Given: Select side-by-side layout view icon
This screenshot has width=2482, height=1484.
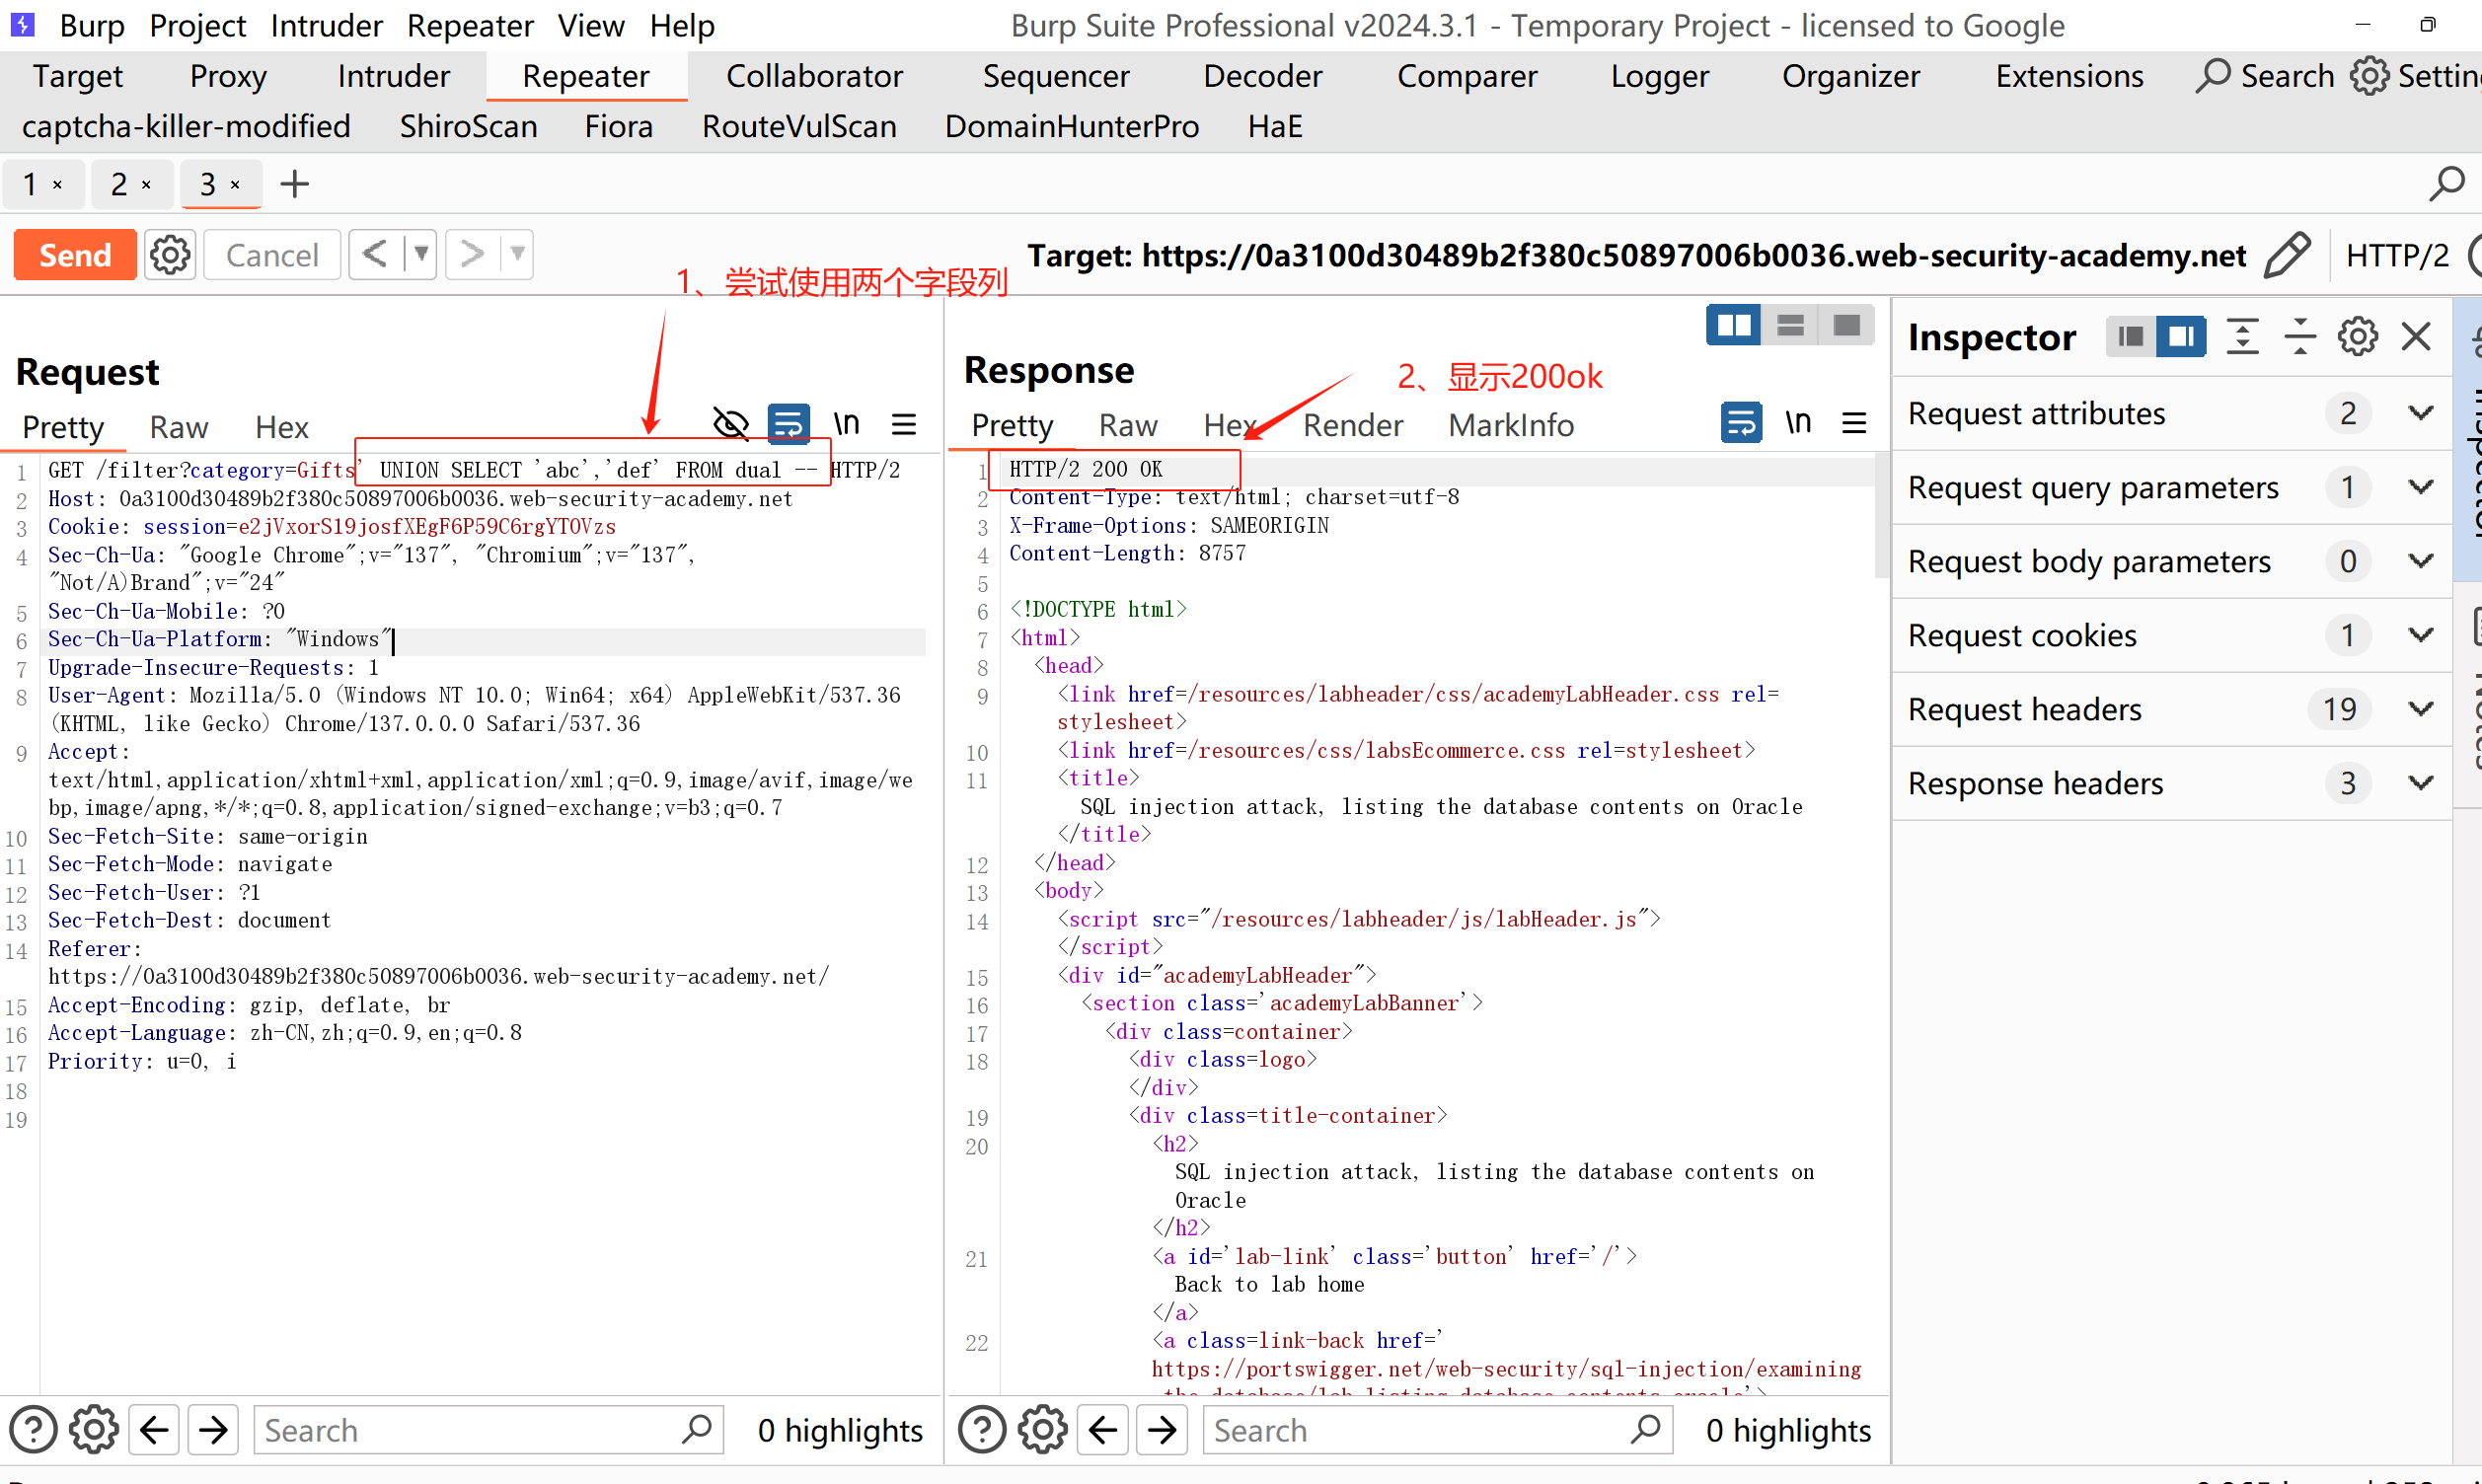Looking at the screenshot, I should [1733, 326].
